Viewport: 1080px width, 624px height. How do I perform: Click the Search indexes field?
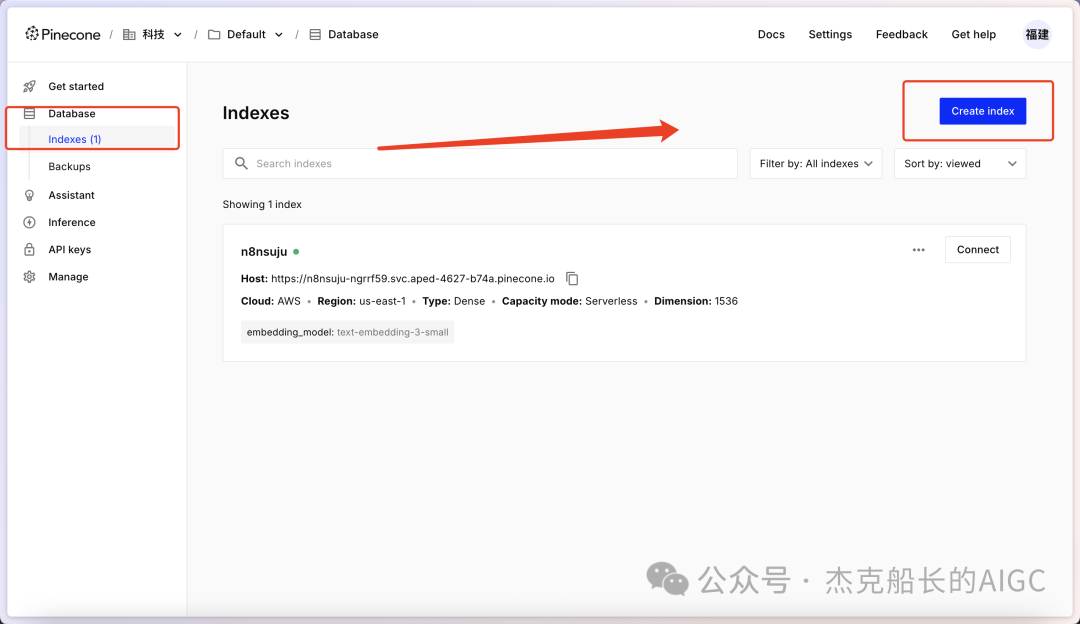tap(479, 163)
